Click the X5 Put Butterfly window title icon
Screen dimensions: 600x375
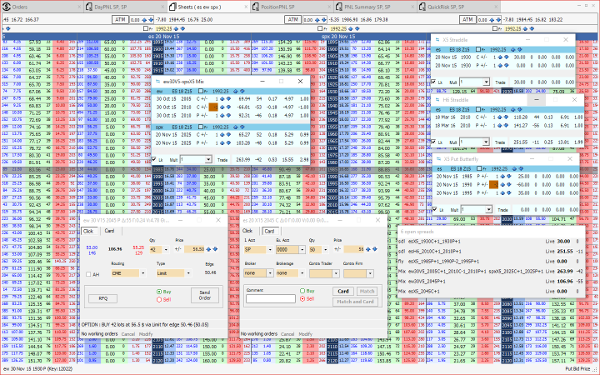click(x=438, y=159)
